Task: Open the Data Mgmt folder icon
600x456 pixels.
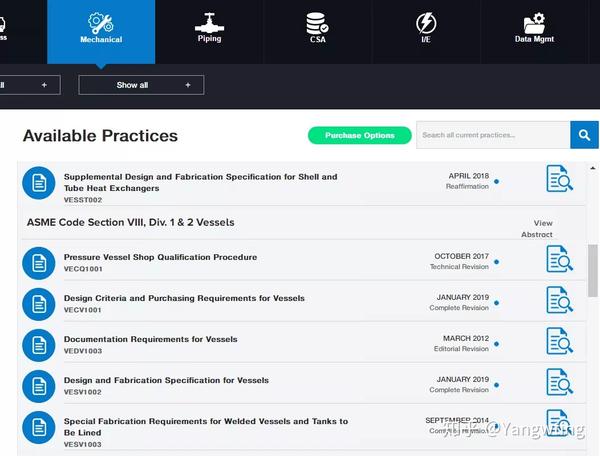Action: (534, 23)
